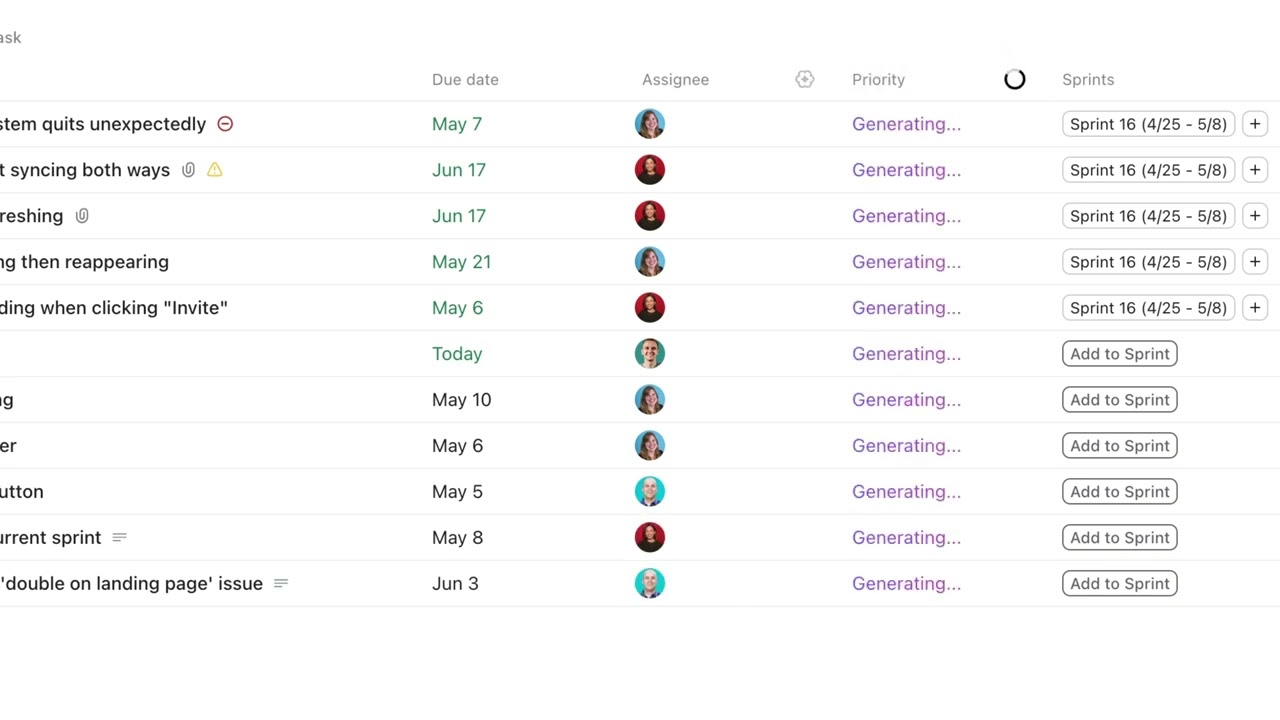1280x720 pixels.
Task: Open the attachment clip icon on syncing task
Action: tap(188, 170)
